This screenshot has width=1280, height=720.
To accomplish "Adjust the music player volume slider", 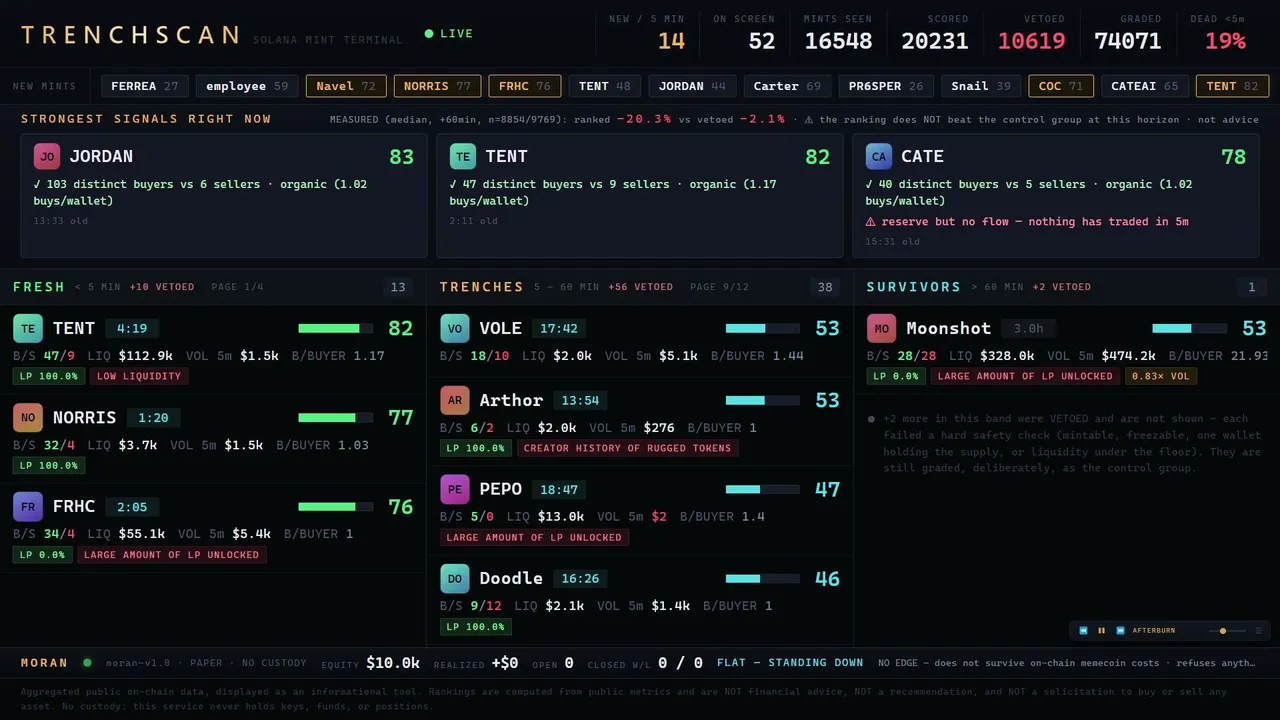I will [x=1226, y=631].
